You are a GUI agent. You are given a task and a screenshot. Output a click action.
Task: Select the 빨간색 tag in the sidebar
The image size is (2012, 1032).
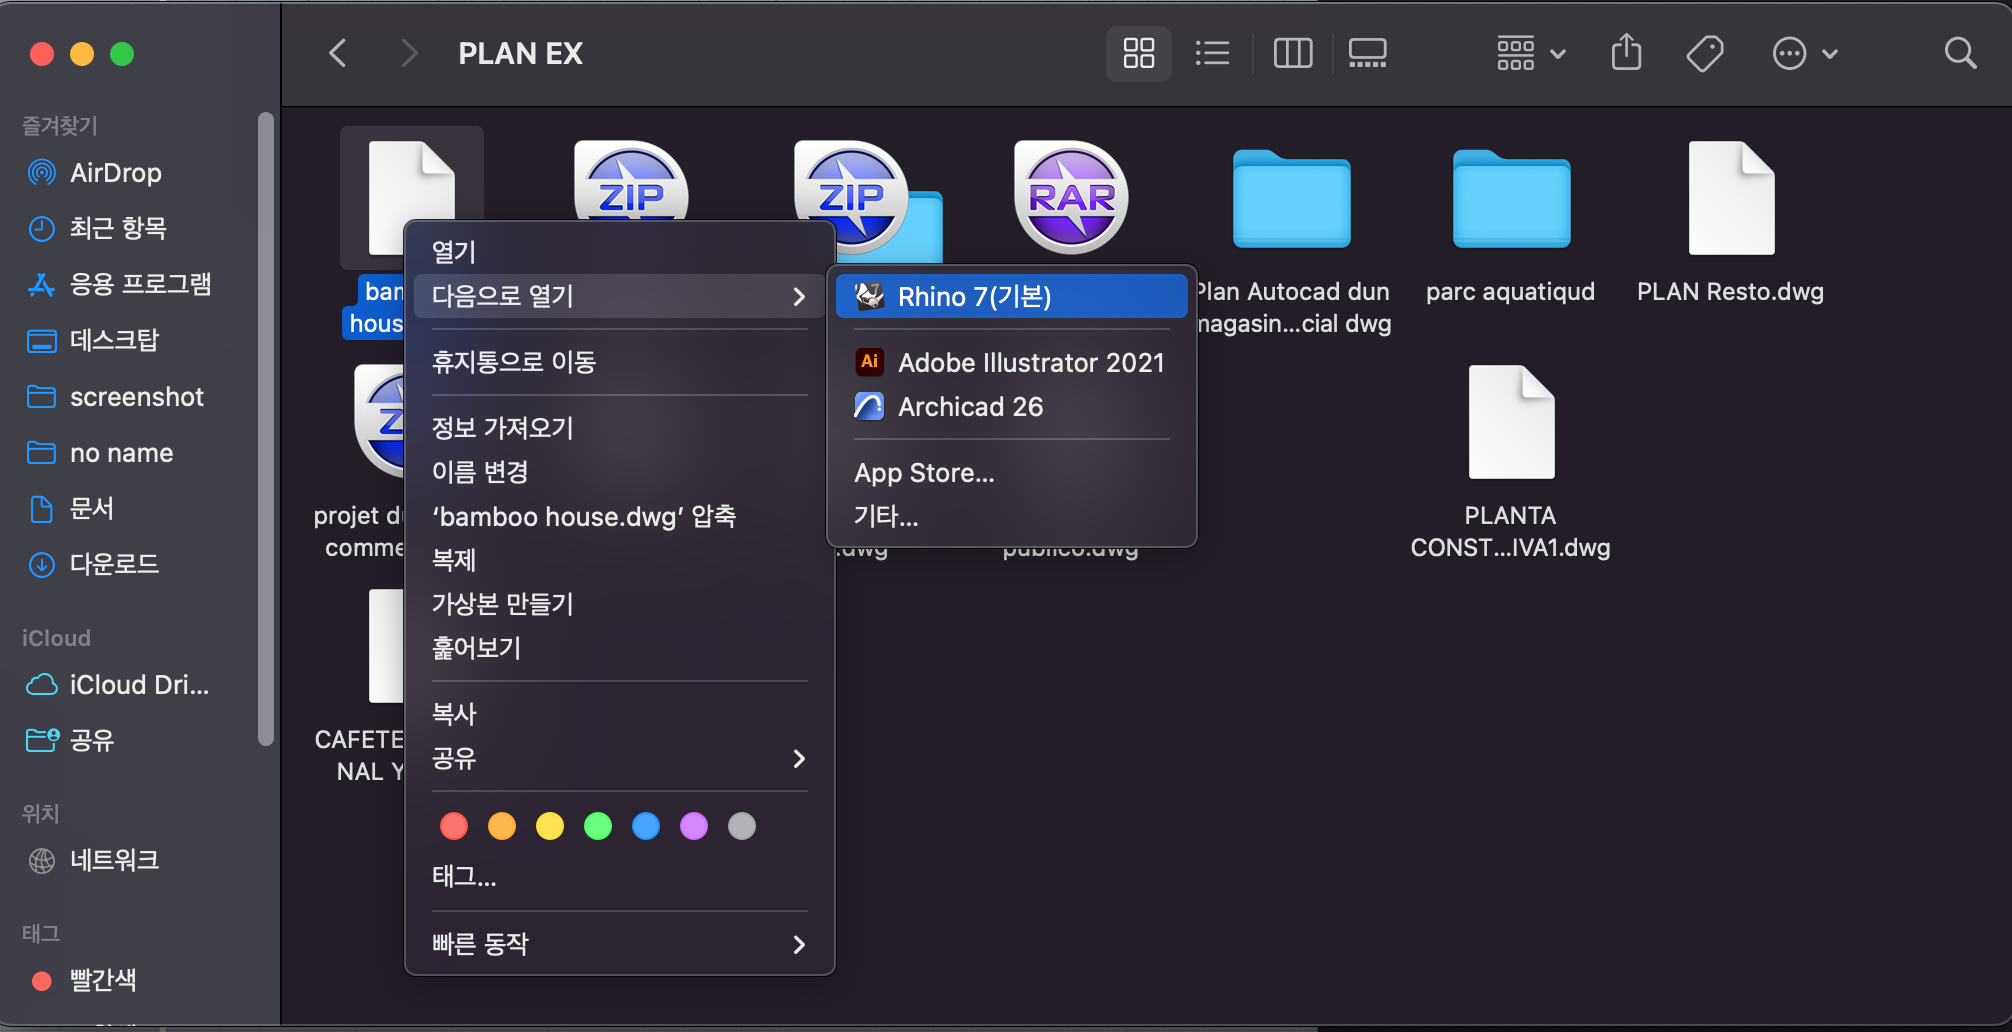[x=102, y=980]
